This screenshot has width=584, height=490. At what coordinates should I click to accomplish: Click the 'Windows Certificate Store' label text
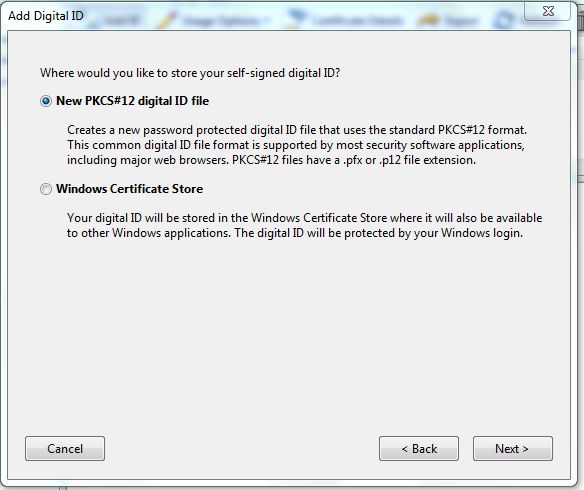tap(130, 189)
